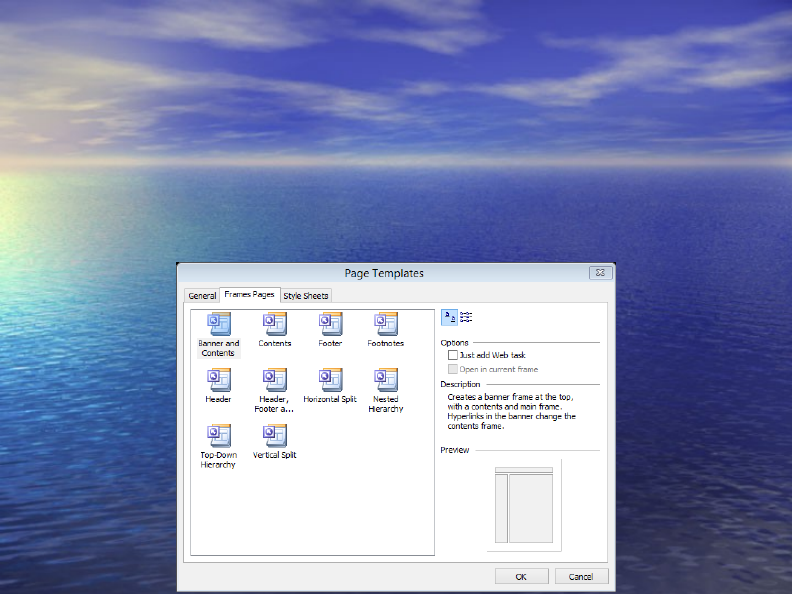Switch to list view icon
The width and height of the screenshot is (792, 594).
466,317
